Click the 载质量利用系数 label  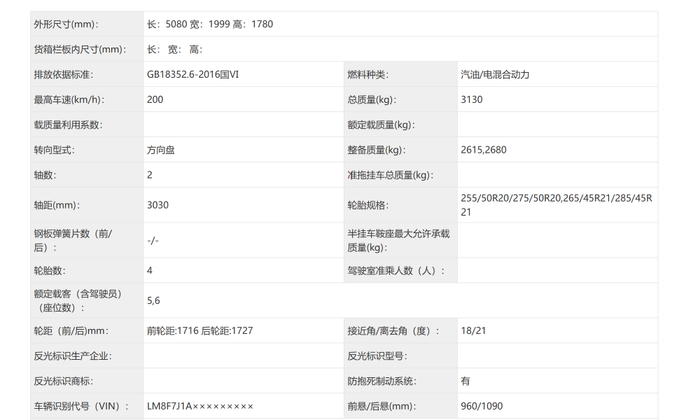tap(68, 125)
